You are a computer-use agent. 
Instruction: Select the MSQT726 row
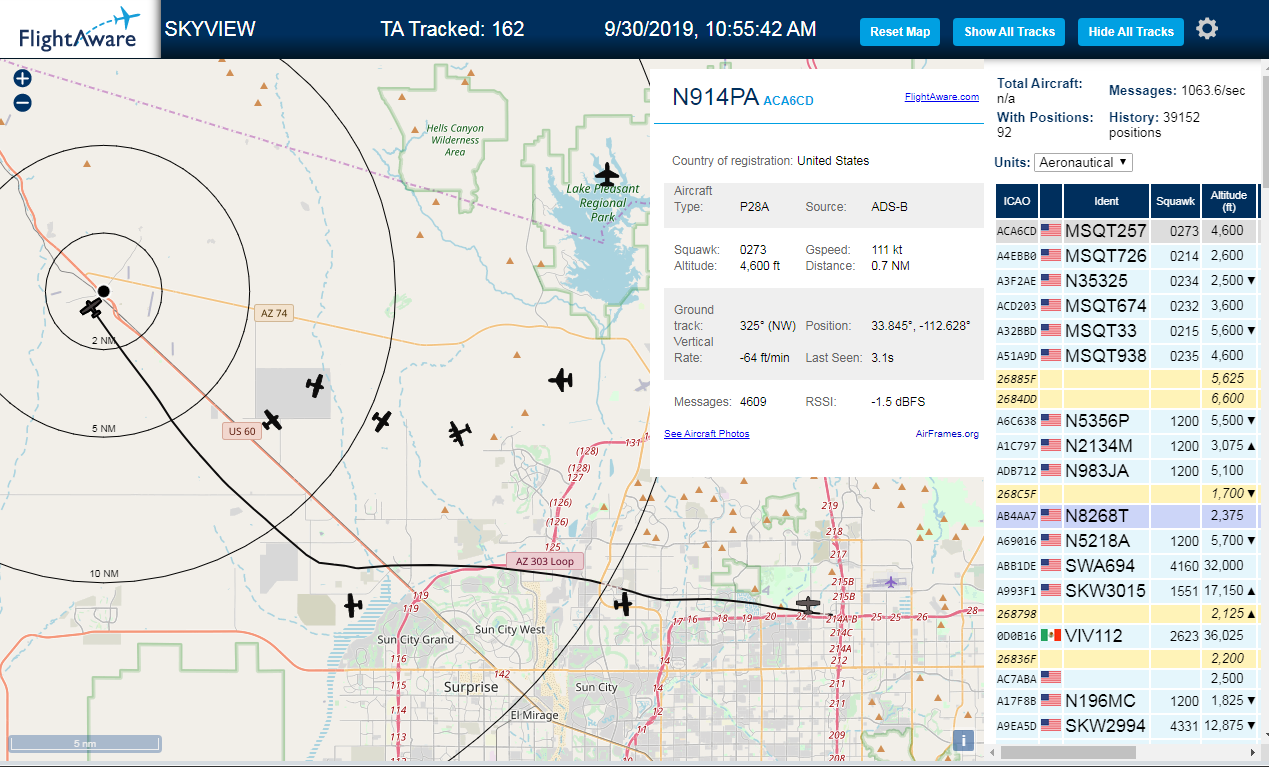[1126, 256]
